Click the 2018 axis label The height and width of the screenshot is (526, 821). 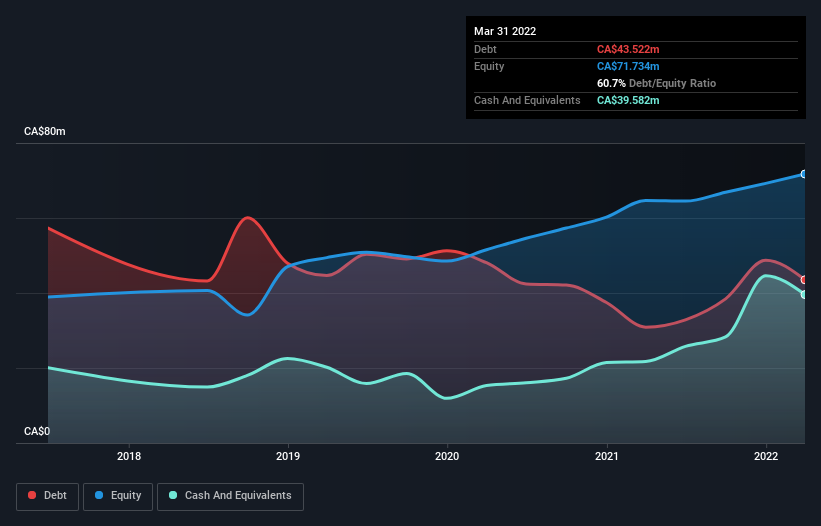coord(129,456)
